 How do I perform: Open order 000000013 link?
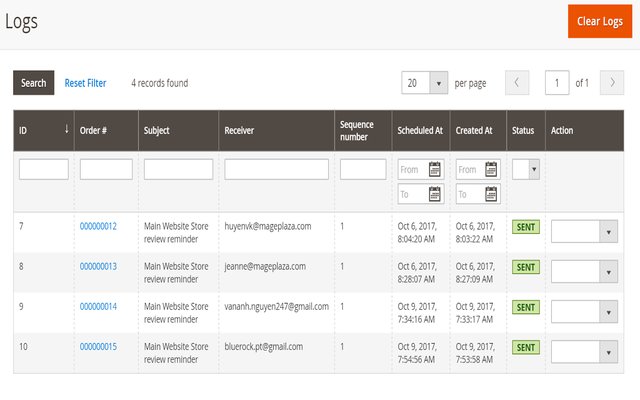point(98,267)
